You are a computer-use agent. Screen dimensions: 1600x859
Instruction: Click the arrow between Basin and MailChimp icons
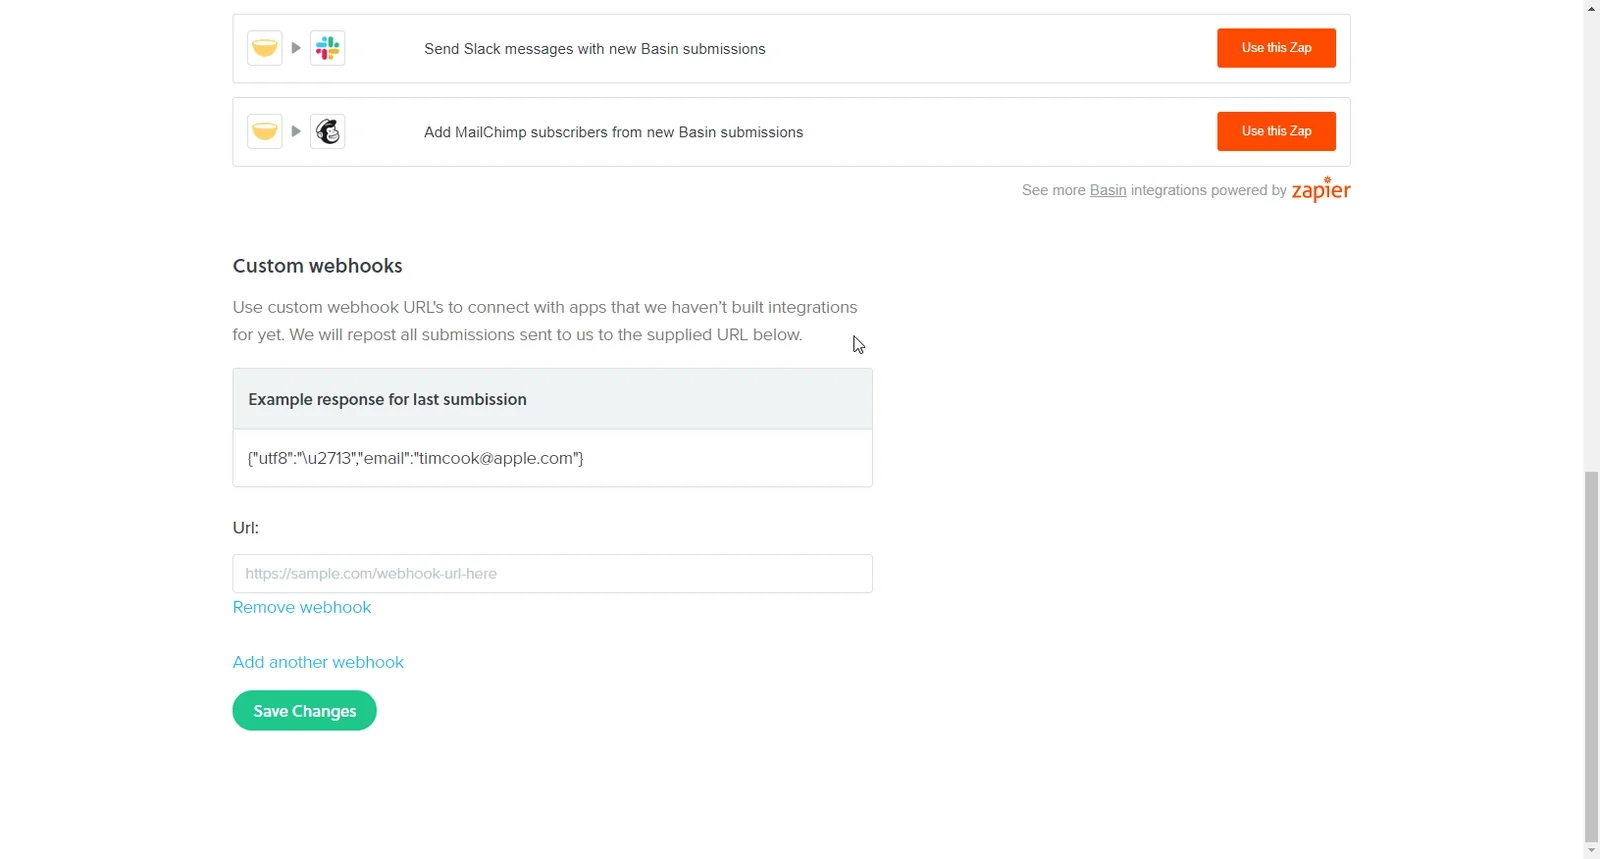pyautogui.click(x=296, y=131)
